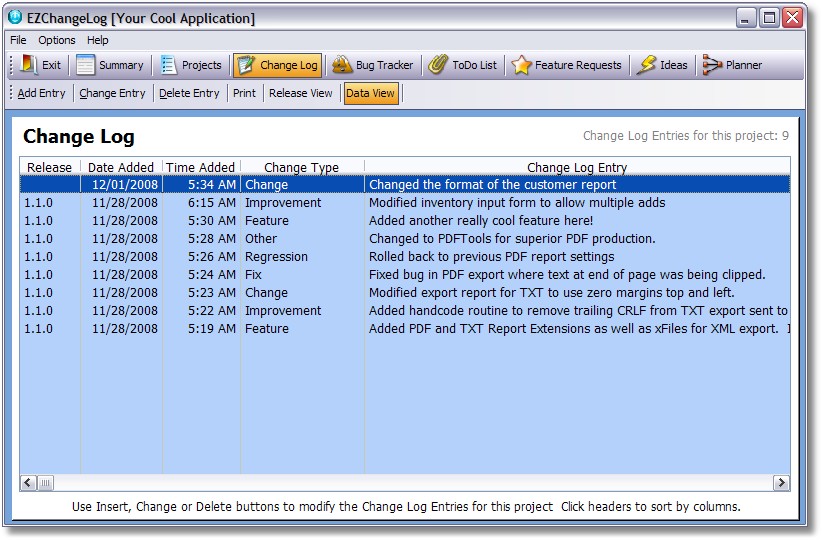Click Add Entry button
Viewport: 822px width, 541px height.
pyautogui.click(x=41, y=93)
